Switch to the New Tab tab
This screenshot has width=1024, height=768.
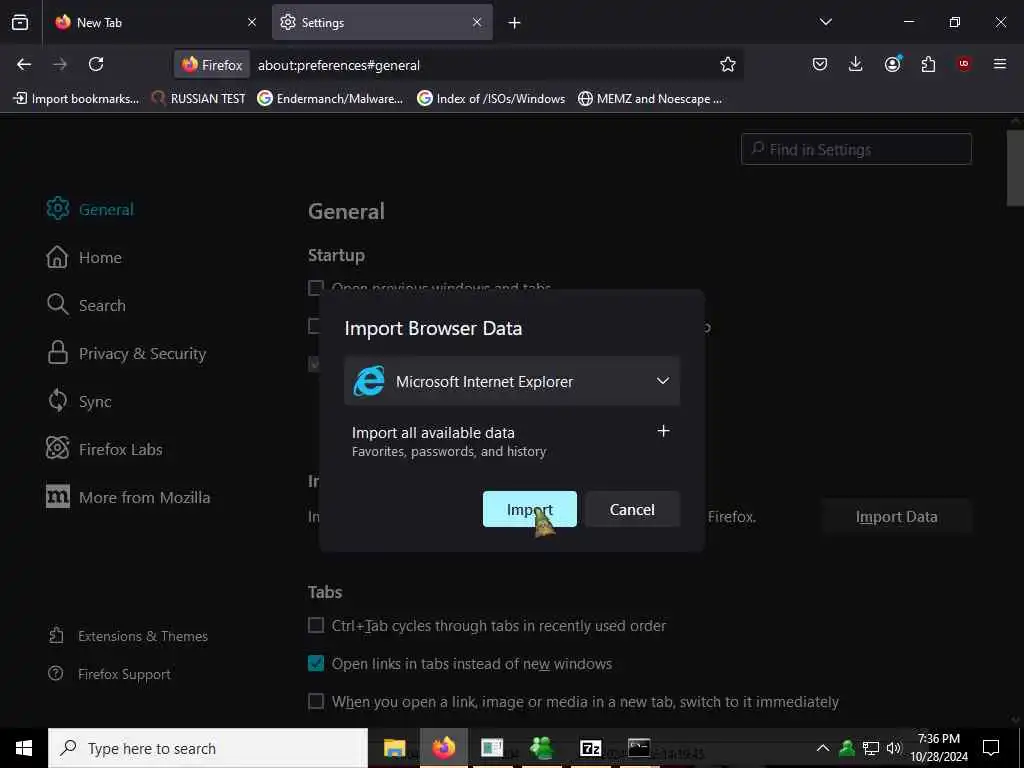[x=157, y=22]
